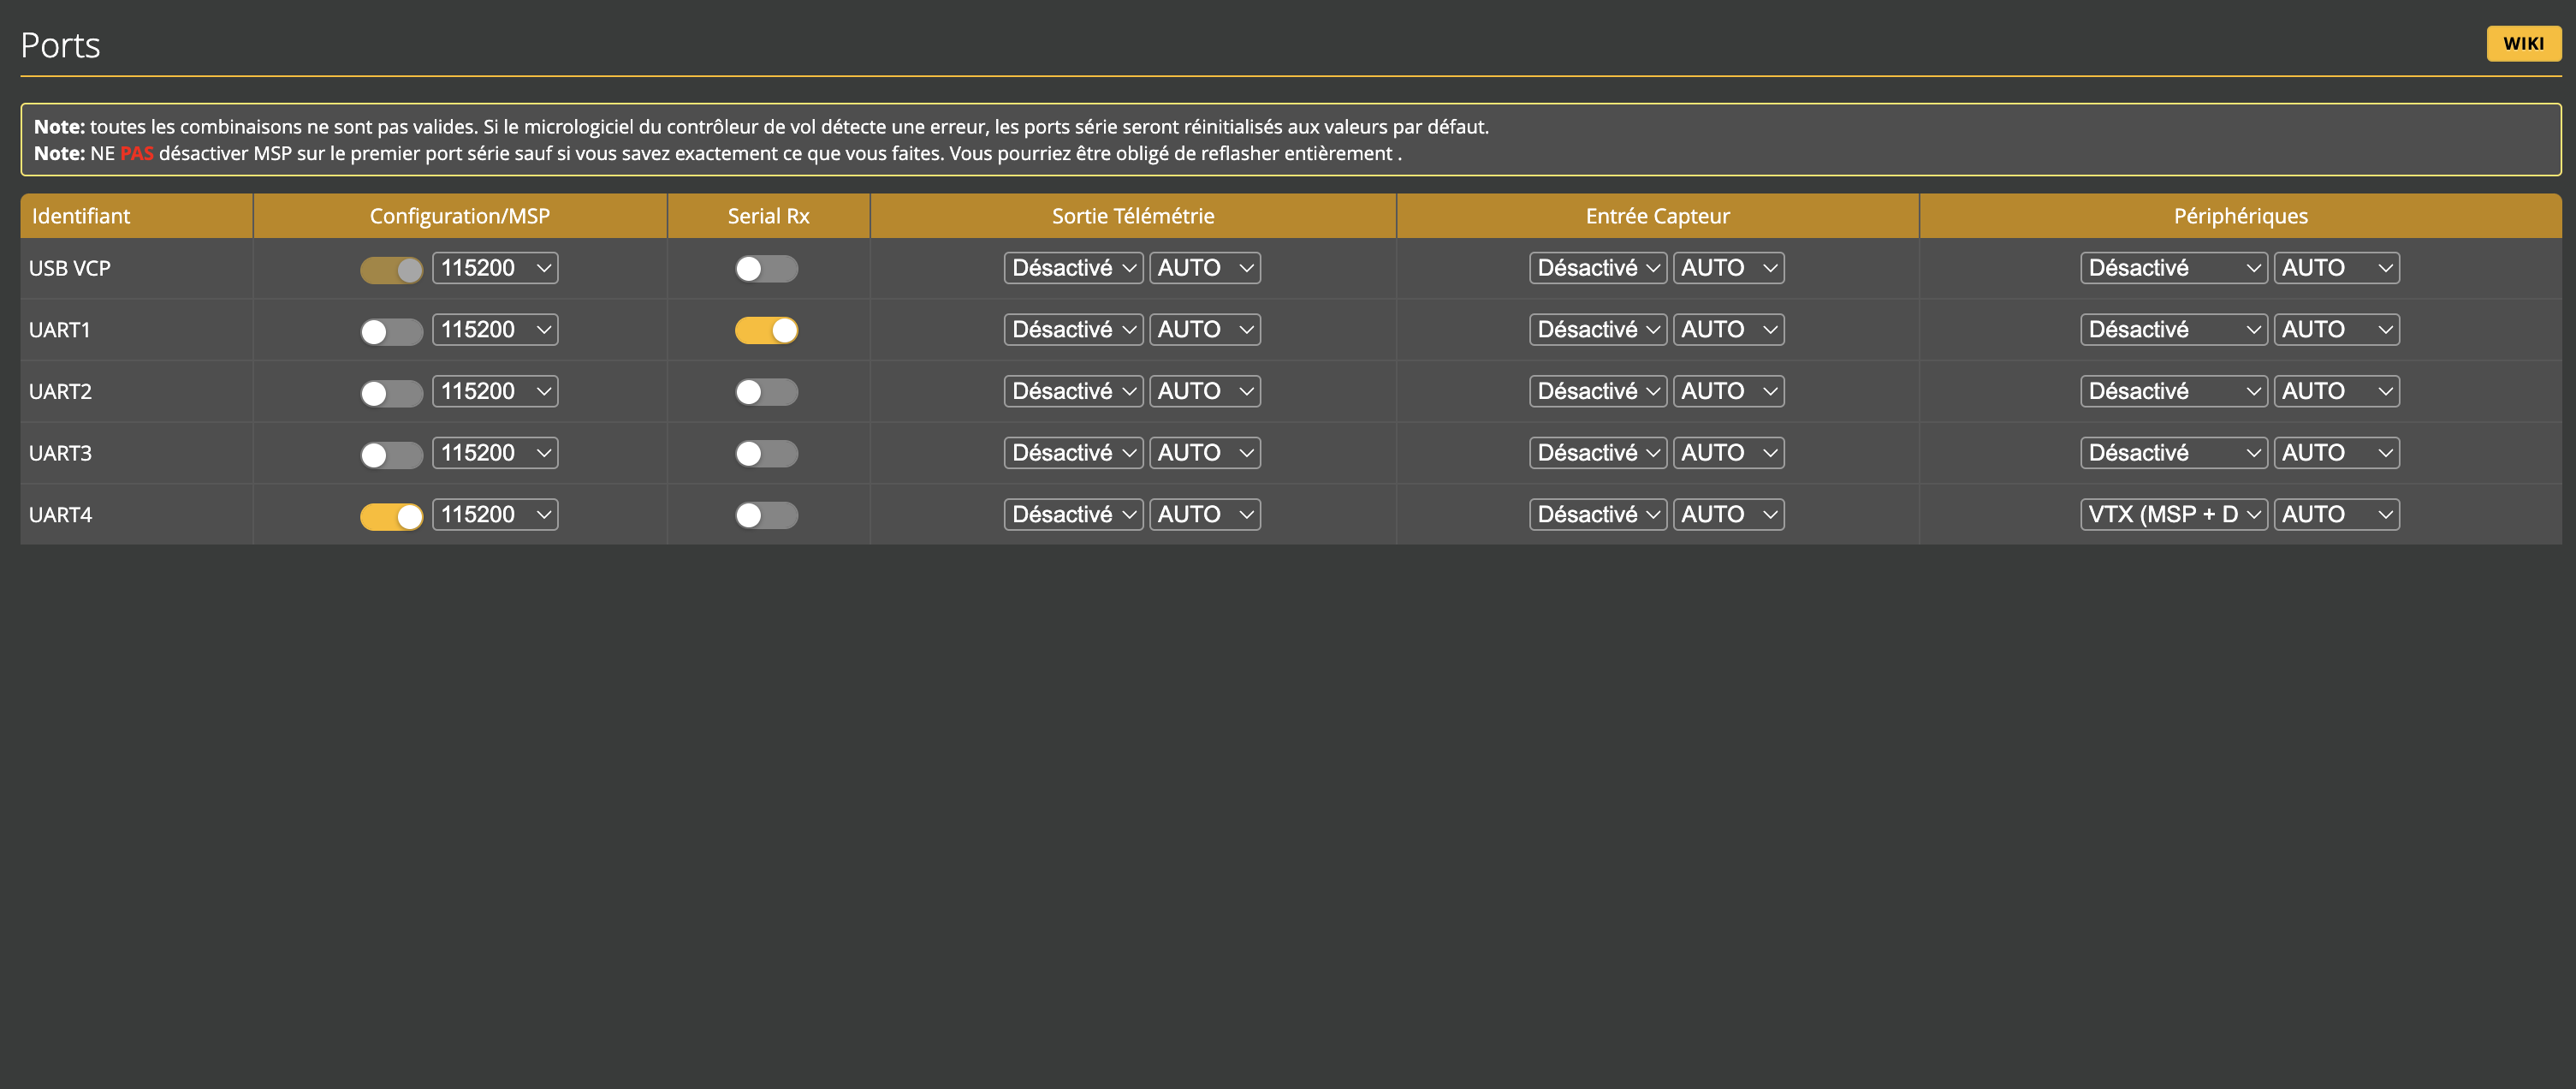Enable MSP toggle on UART2
The image size is (2576, 1089).
pyautogui.click(x=391, y=392)
